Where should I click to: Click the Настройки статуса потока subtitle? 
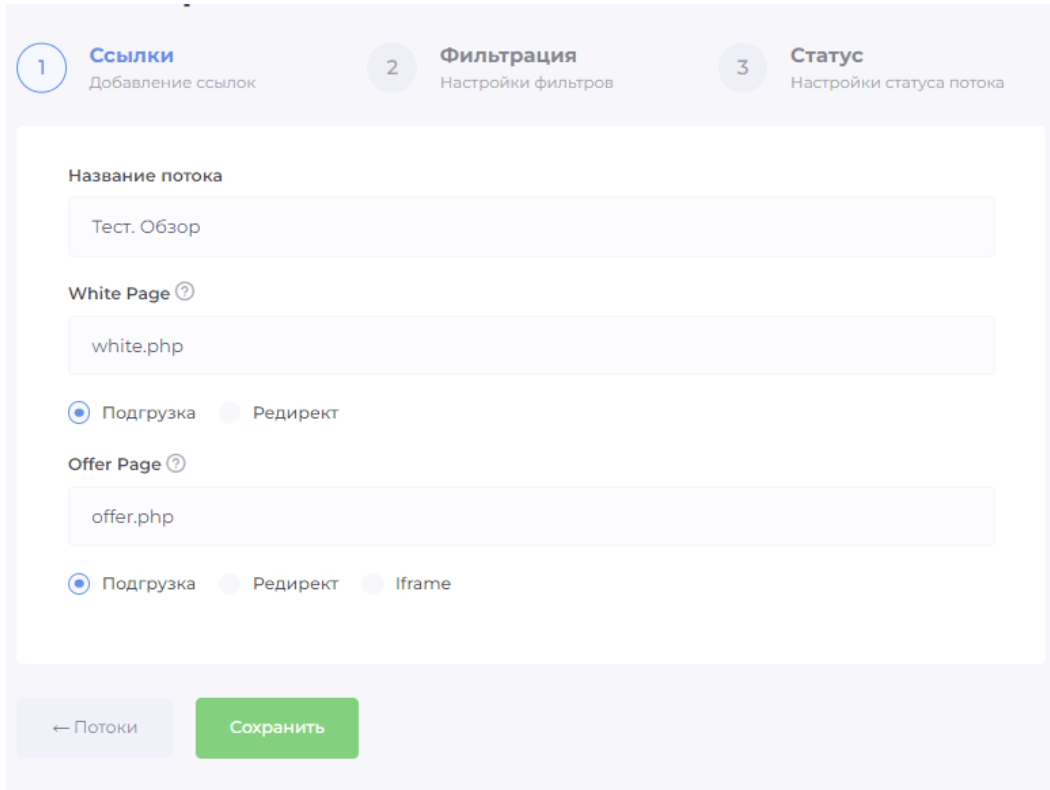coord(896,83)
